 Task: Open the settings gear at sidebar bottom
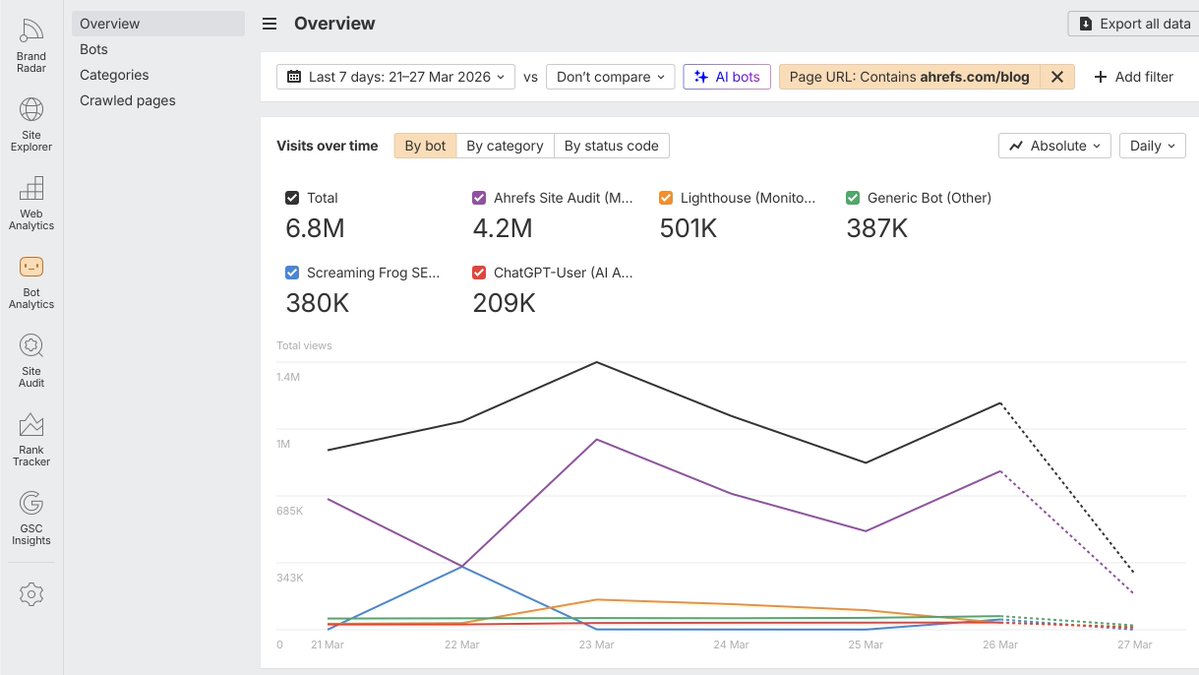coord(30,594)
